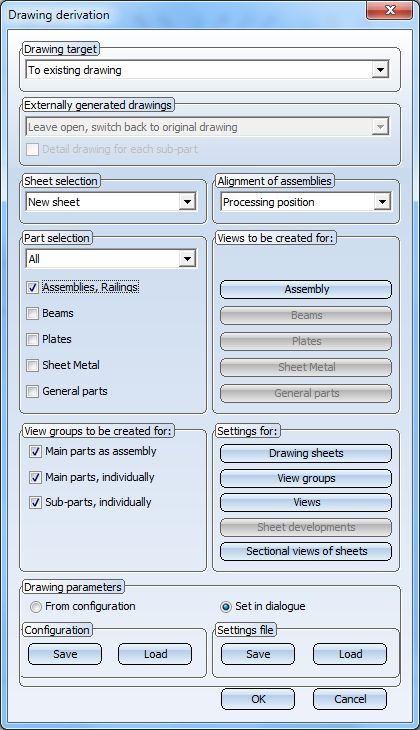Enable the Beams checkbox
This screenshot has width=420, height=730.
32,314
